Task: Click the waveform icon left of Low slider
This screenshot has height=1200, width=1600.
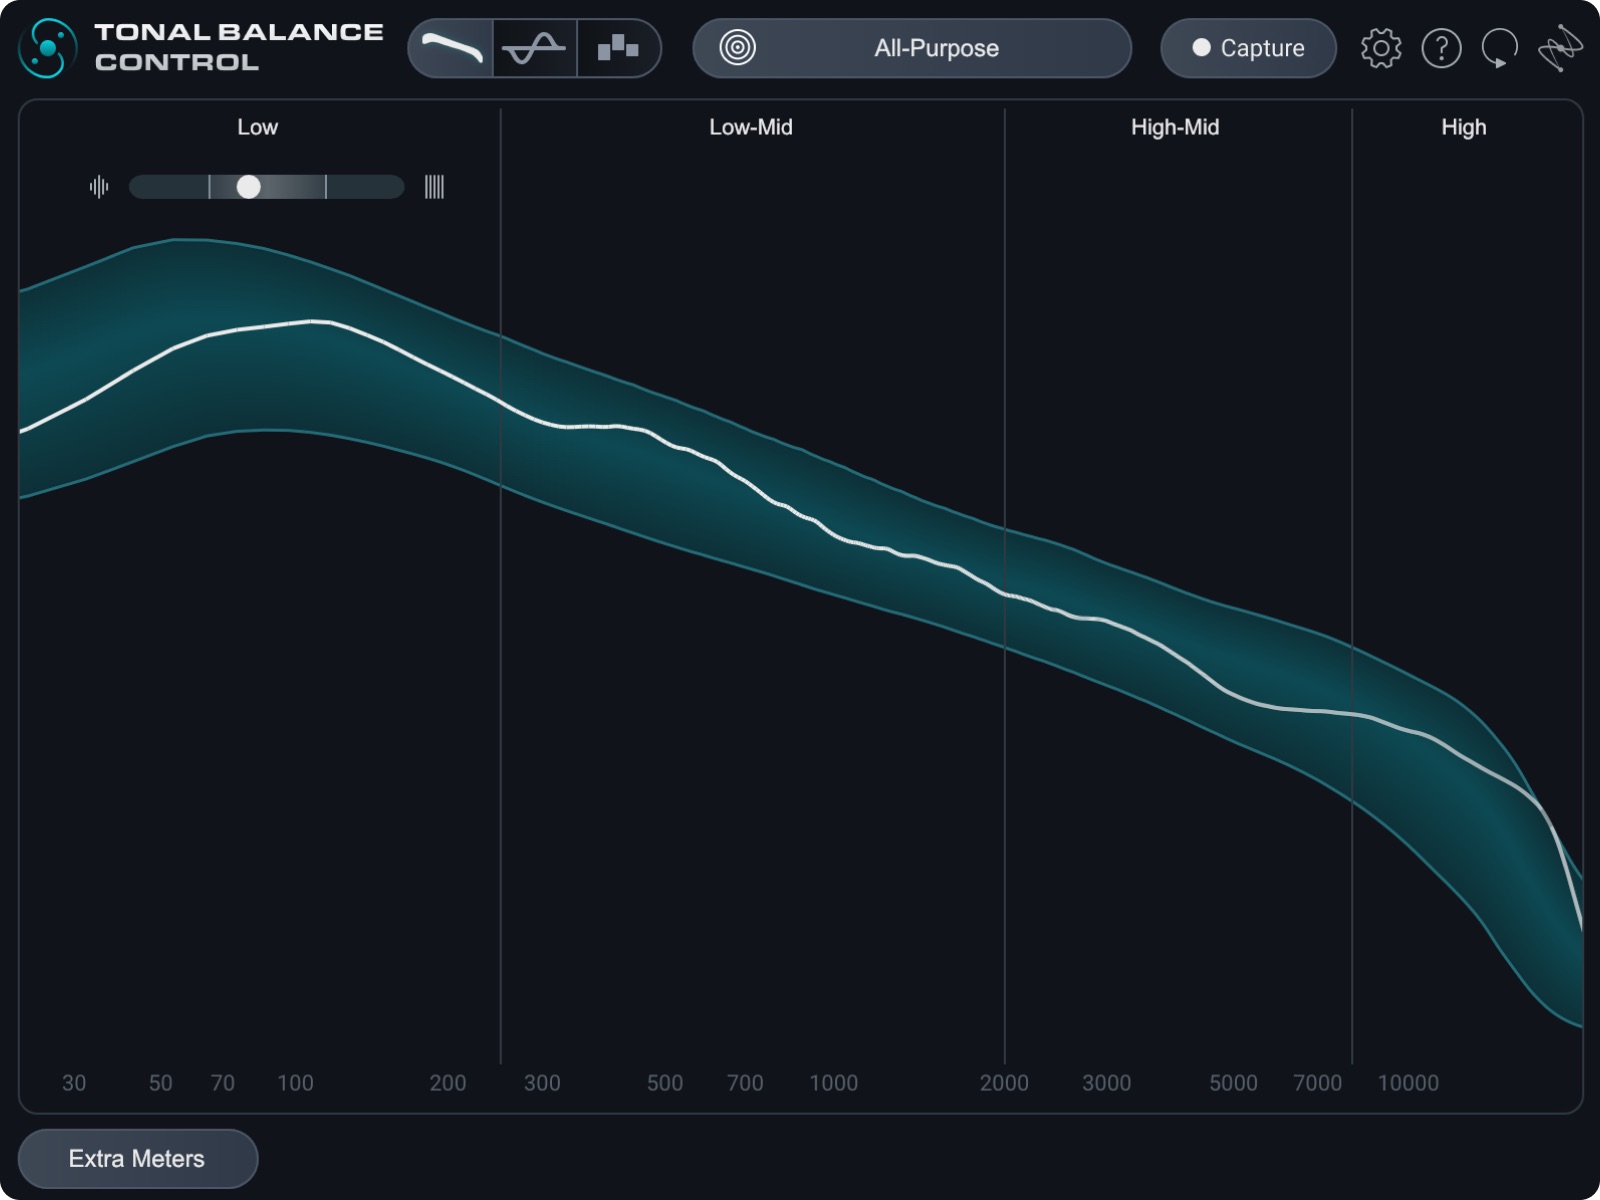Action: click(x=99, y=187)
